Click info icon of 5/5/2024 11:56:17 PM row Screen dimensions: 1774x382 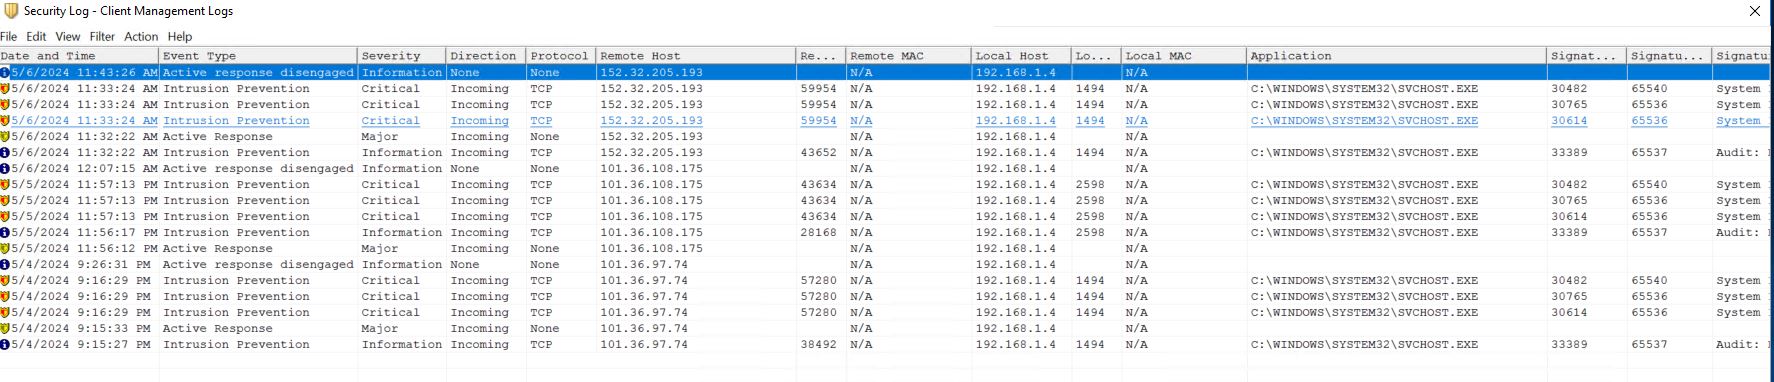(x=5, y=233)
